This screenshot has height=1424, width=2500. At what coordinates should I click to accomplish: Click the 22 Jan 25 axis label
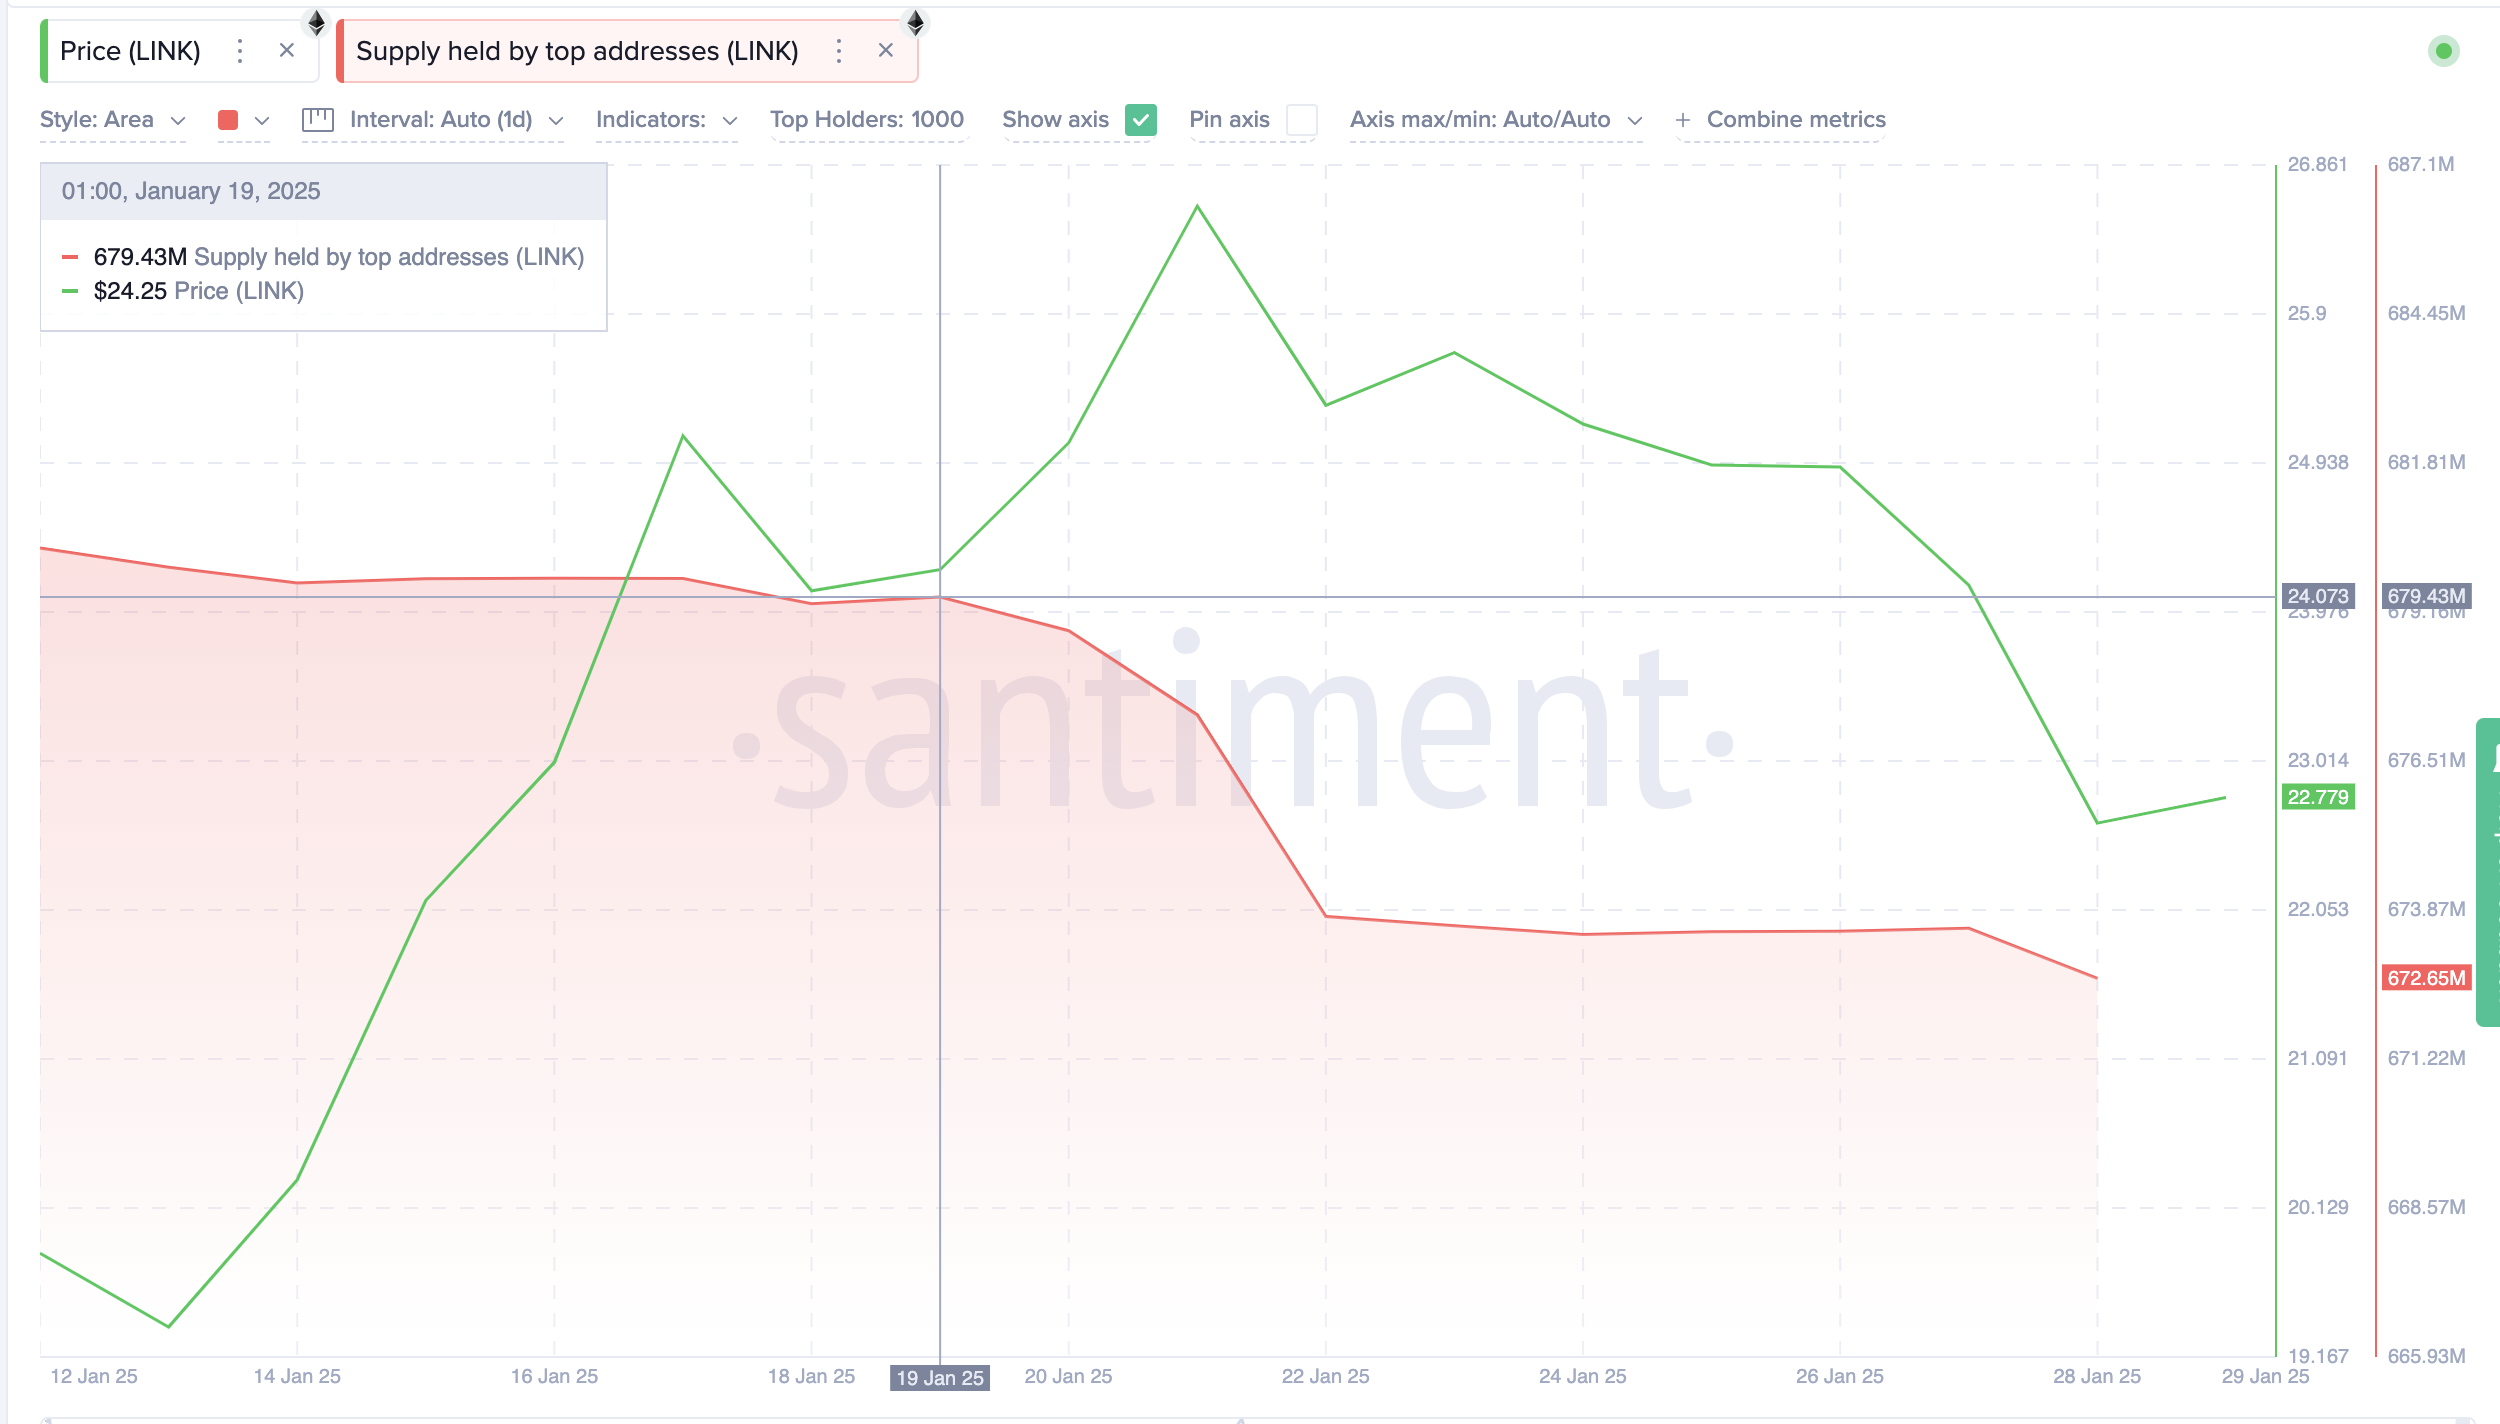(1326, 1376)
